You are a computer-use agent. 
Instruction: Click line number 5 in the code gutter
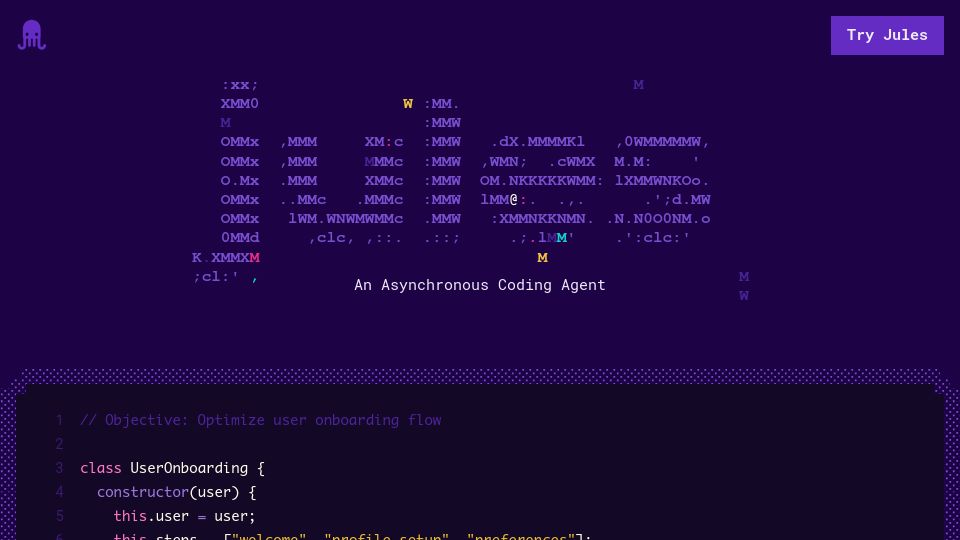coord(59,516)
